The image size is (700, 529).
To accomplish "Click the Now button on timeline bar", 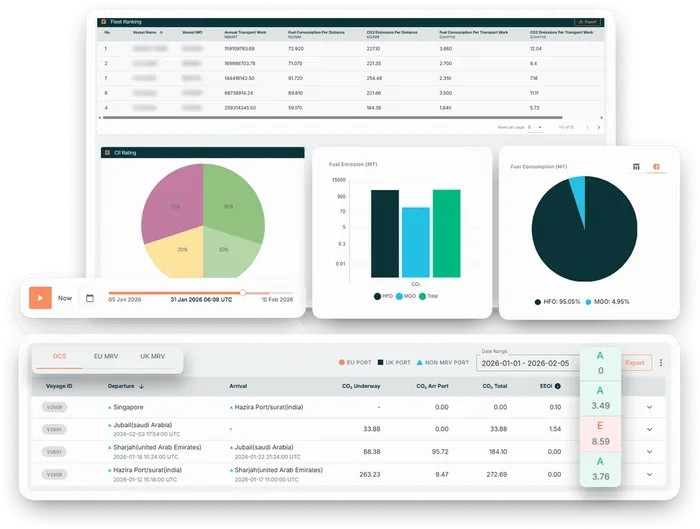I will (65, 298).
